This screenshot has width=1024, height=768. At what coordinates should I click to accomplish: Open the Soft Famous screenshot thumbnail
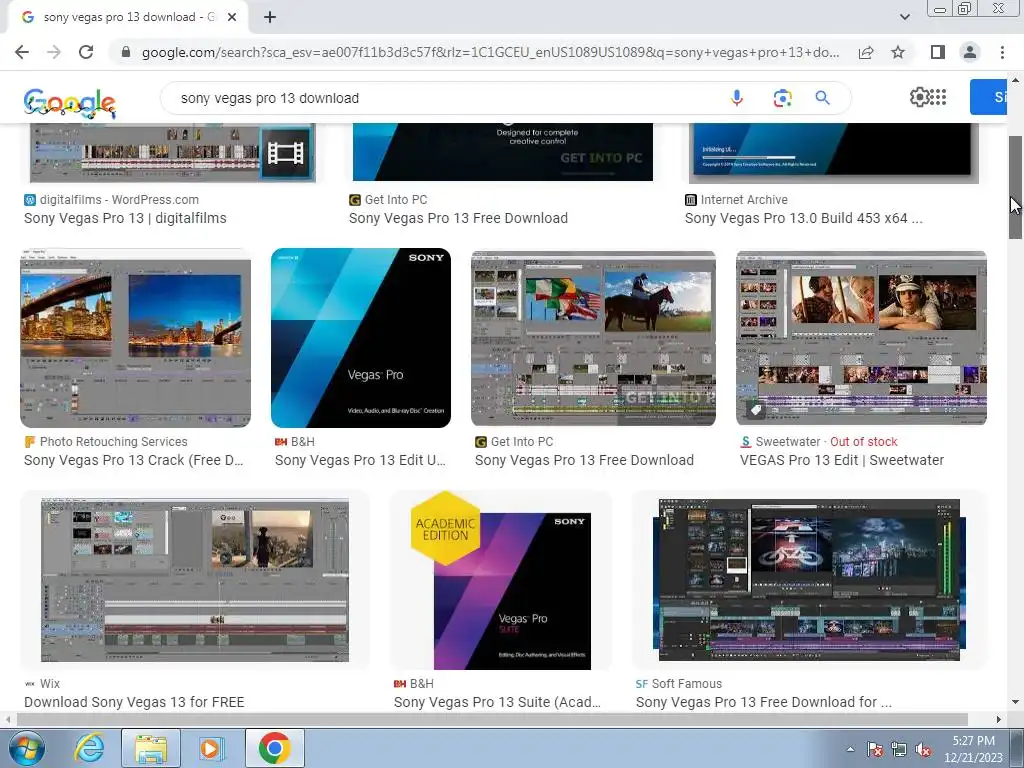[810, 580]
